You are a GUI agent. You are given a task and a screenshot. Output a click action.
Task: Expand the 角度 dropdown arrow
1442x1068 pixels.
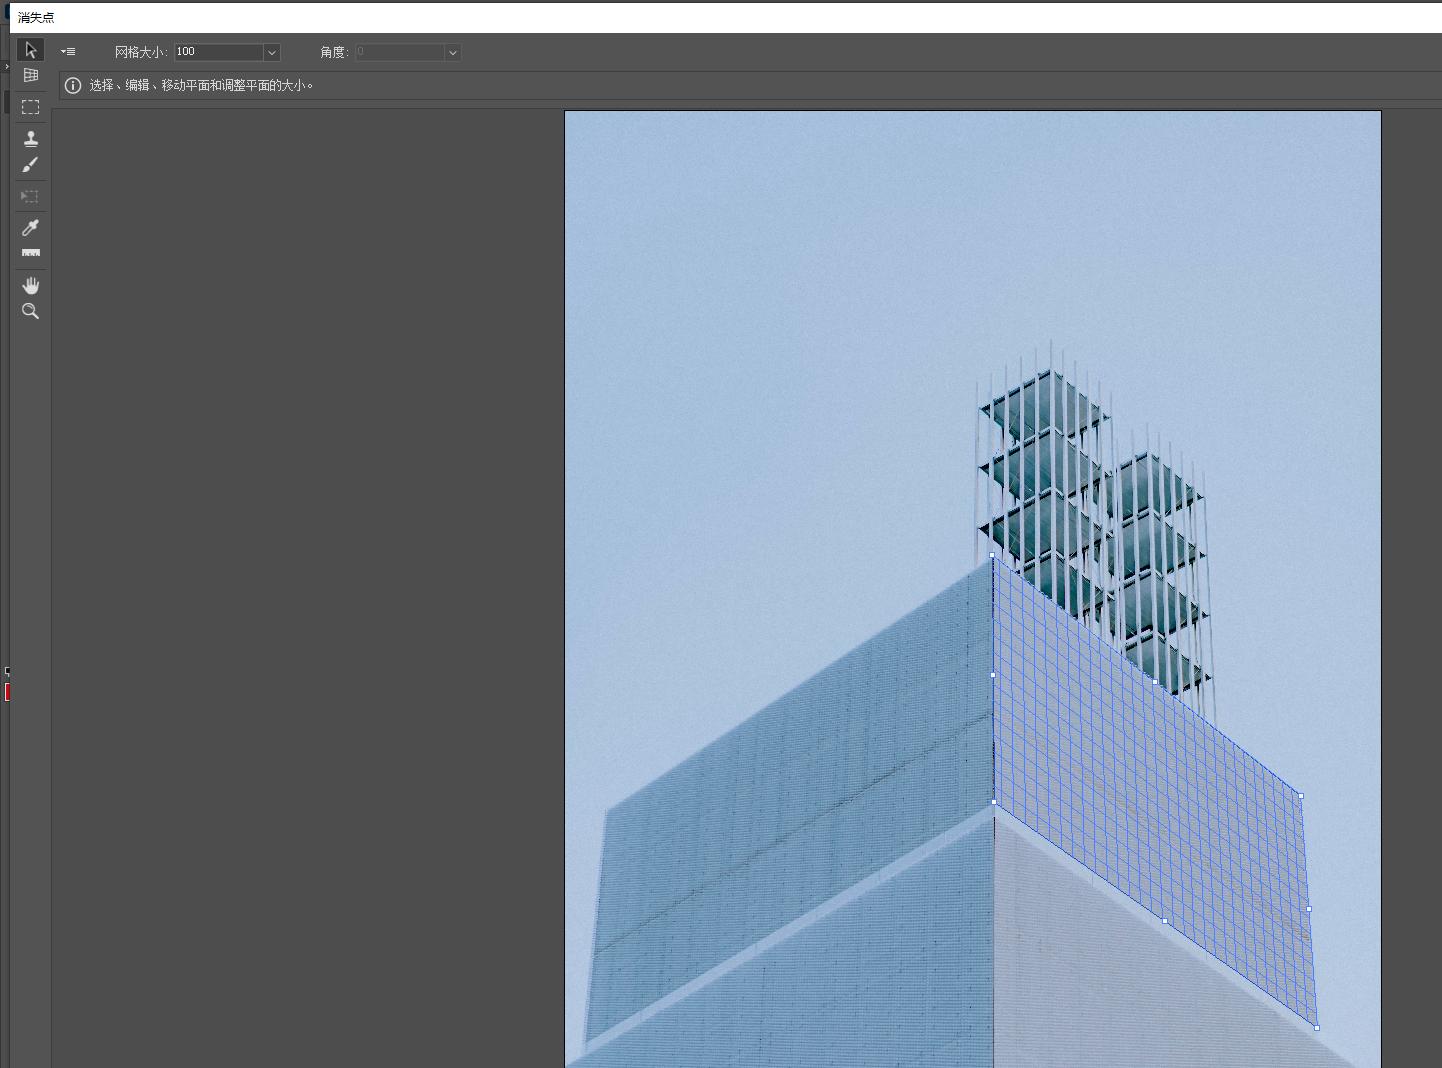[452, 53]
